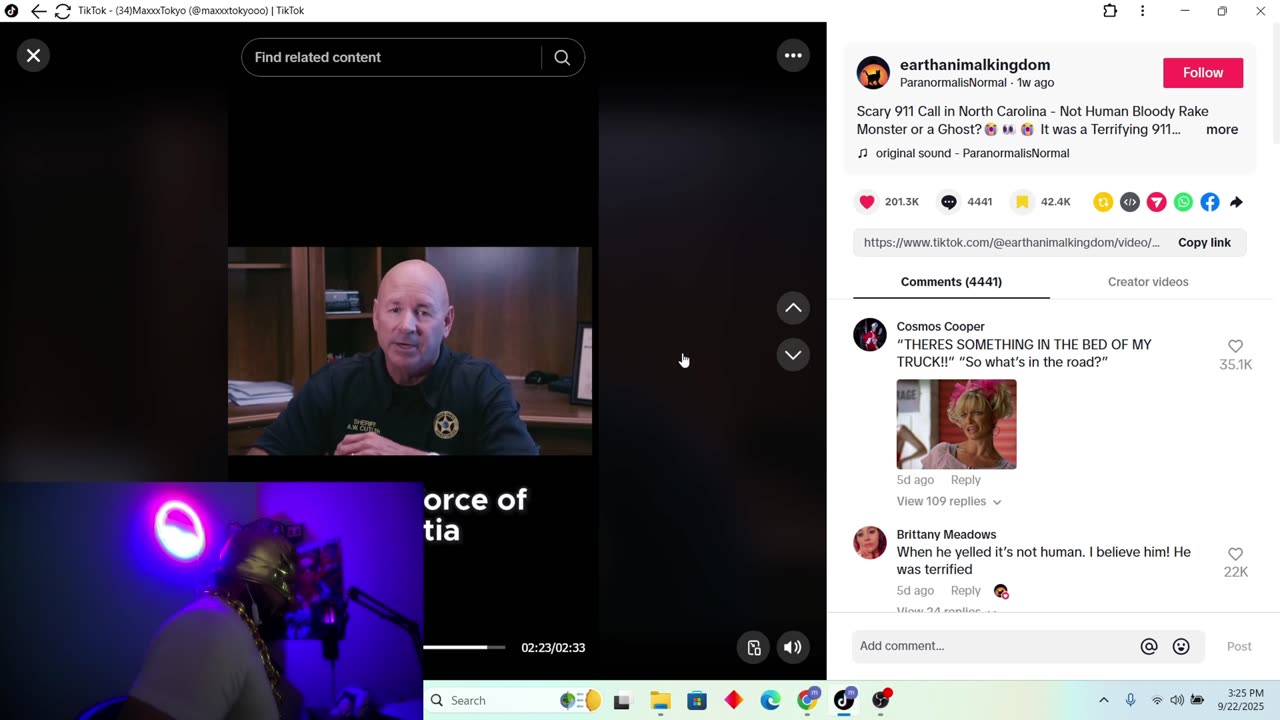Viewport: 1280px width, 720px height.
Task: Open Task View on taskbar
Action: (x=622, y=701)
